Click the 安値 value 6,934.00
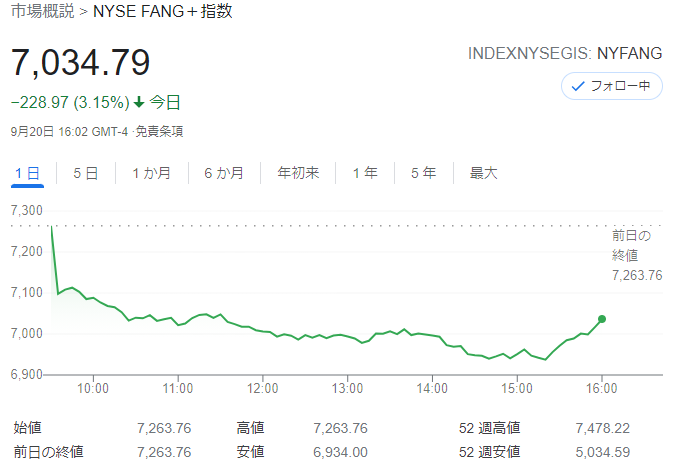Image resolution: width=674 pixels, height=472 pixels. point(340,452)
